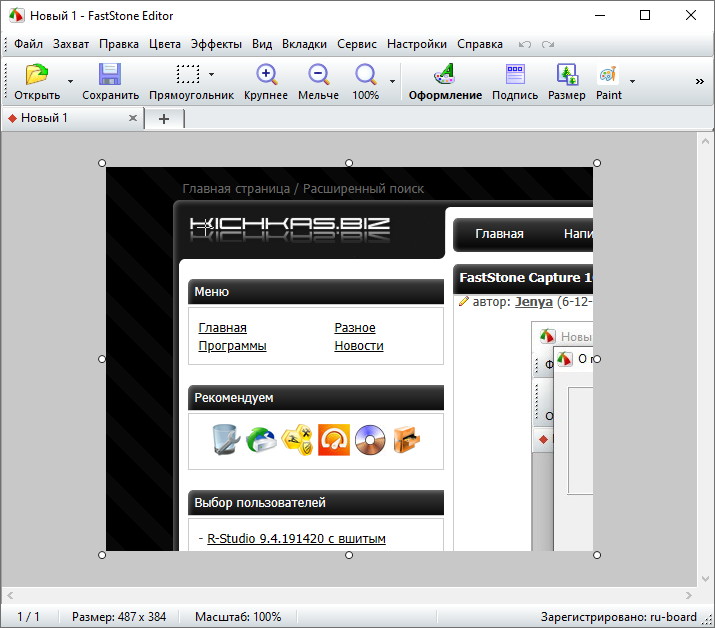The image size is (715, 628).
Task: Open the Сервис menu
Action: (x=357, y=44)
